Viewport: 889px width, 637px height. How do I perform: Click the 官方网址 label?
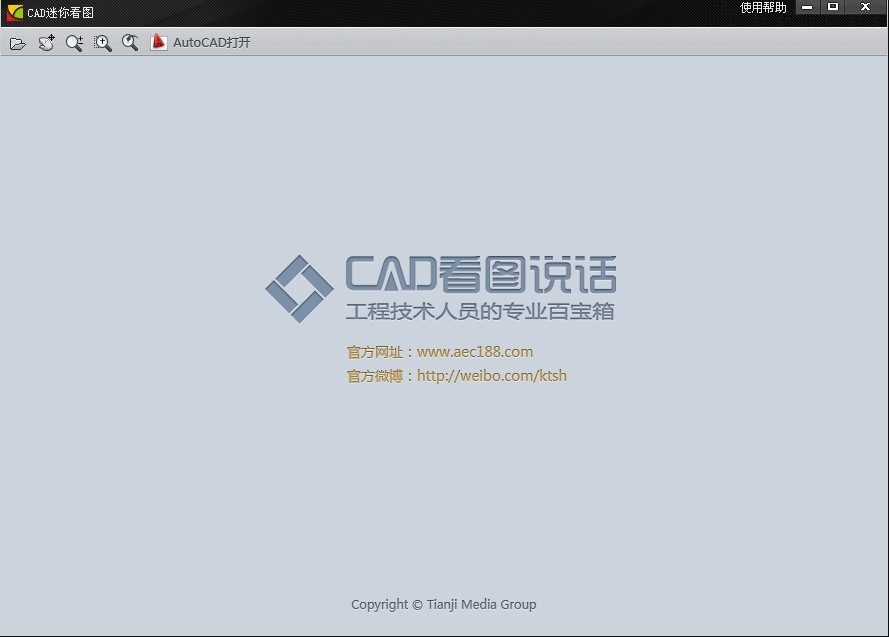(375, 352)
